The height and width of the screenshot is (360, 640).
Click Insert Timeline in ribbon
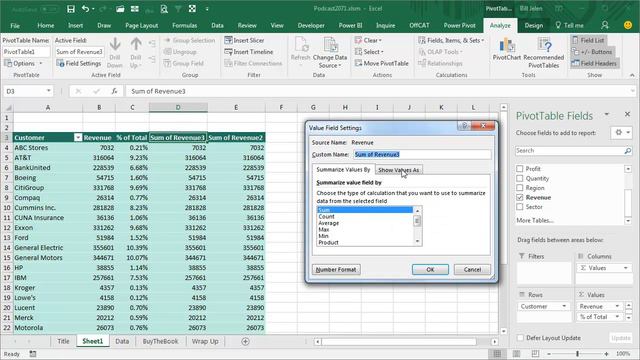(249, 52)
